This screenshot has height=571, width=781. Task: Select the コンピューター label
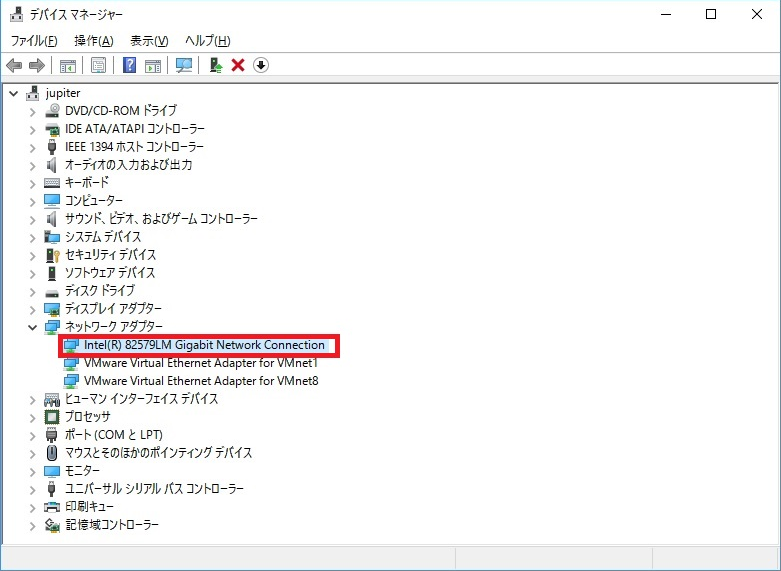[94, 201]
